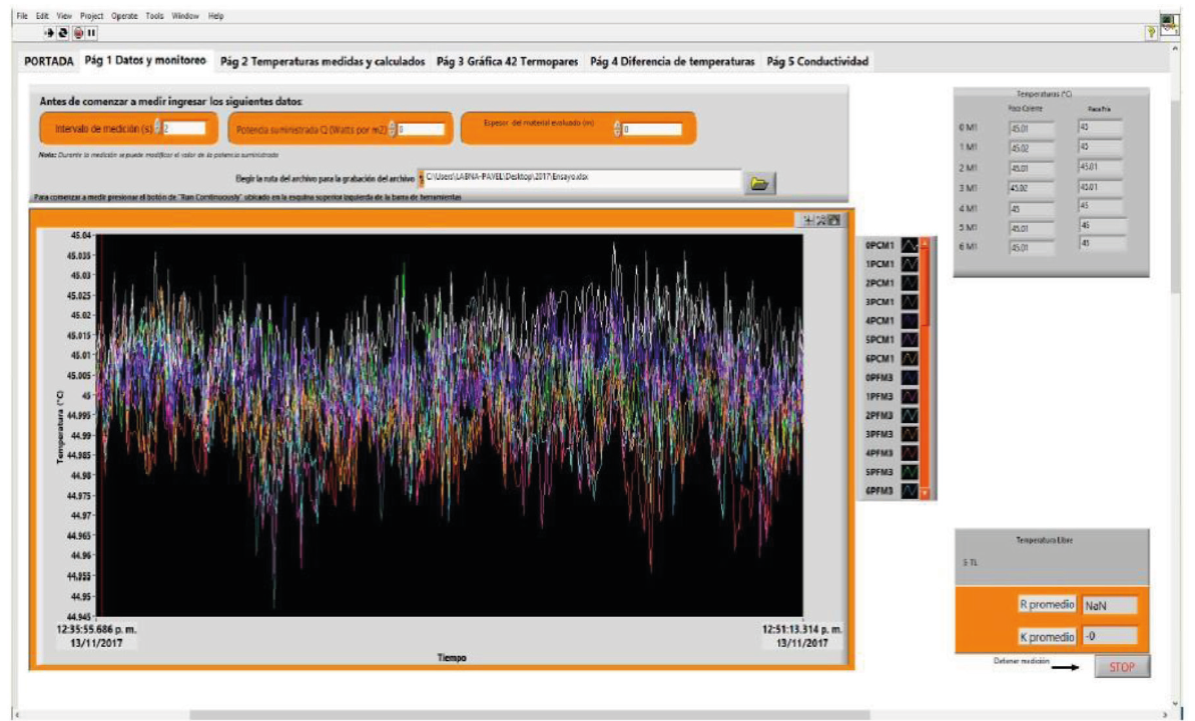This screenshot has width=1195, height=721.
Task: Click the Run Continuously toolbar button
Action: (62, 33)
